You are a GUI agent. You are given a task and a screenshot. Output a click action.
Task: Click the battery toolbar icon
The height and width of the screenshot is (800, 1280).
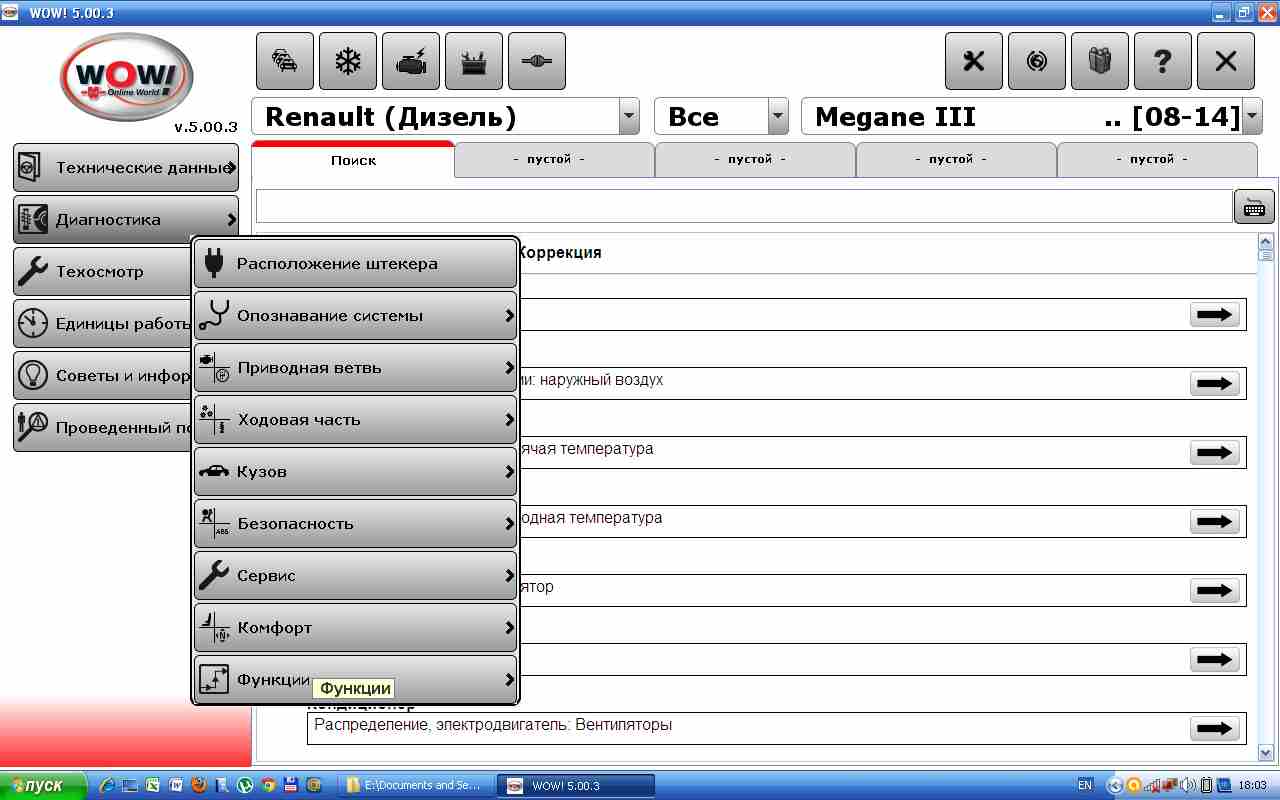pos(474,62)
